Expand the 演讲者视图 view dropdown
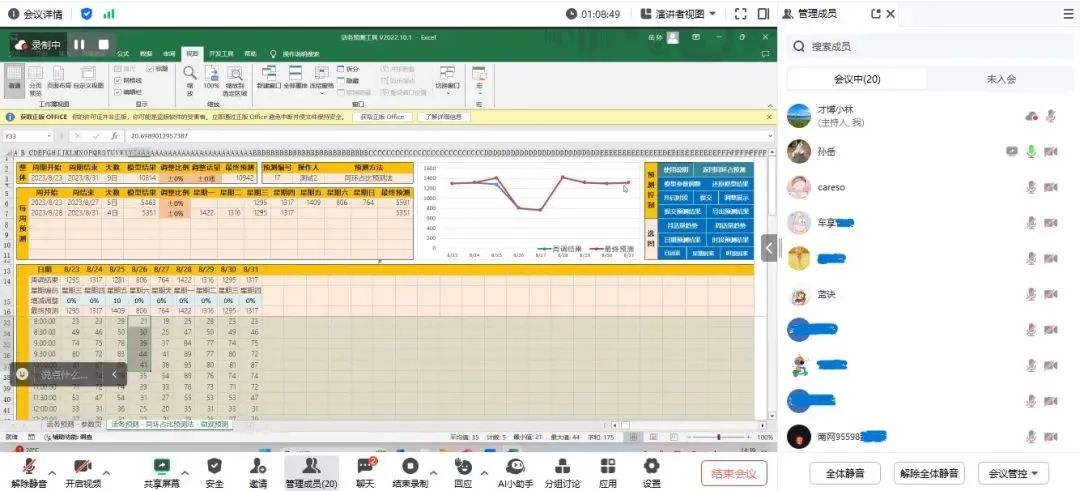The image size is (1080, 491). tap(714, 14)
